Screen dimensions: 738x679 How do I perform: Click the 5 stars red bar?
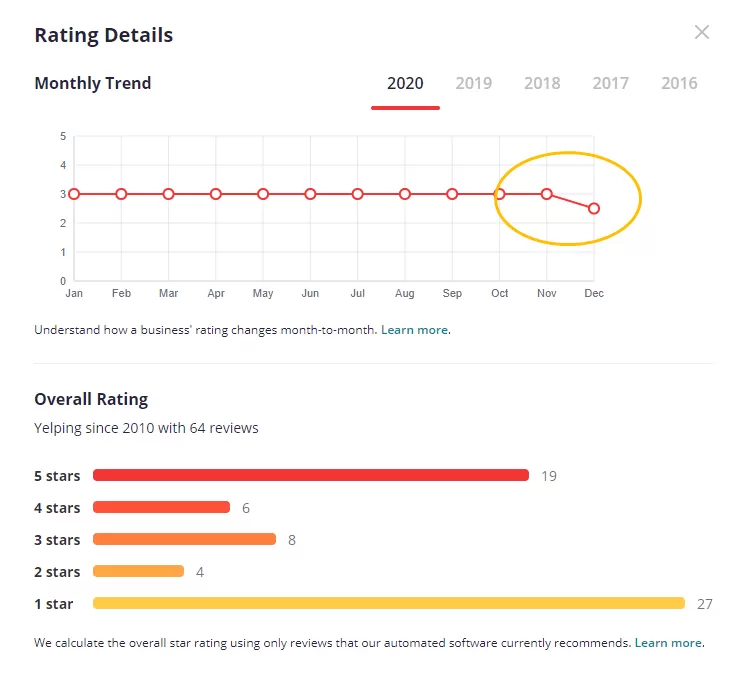tap(311, 475)
